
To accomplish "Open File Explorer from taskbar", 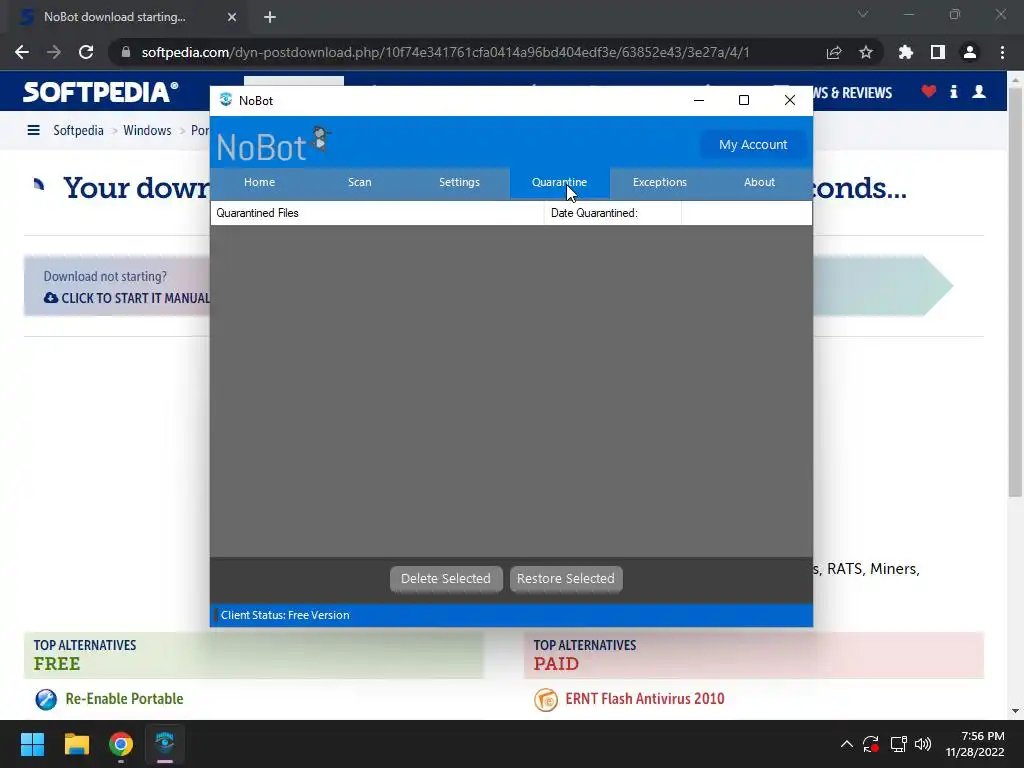I will click(76, 744).
